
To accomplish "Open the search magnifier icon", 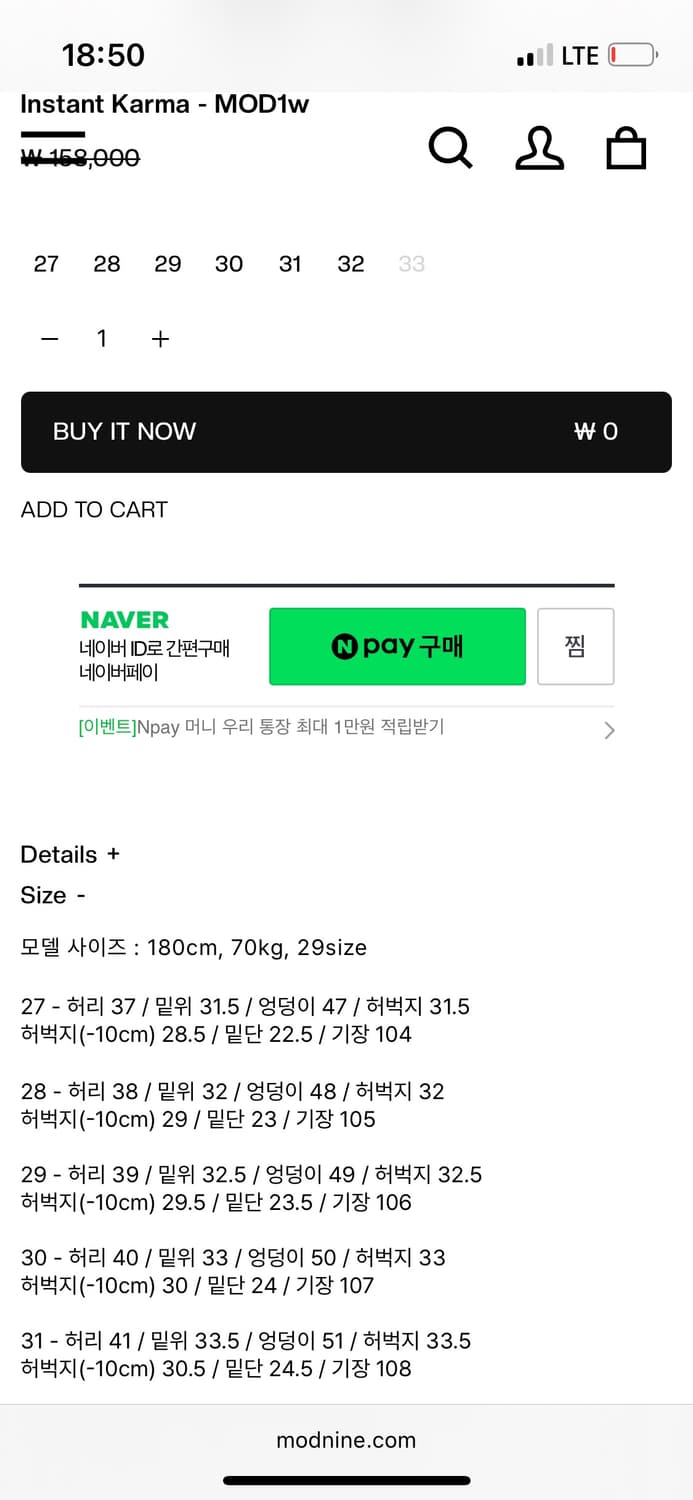I will pyautogui.click(x=450, y=148).
